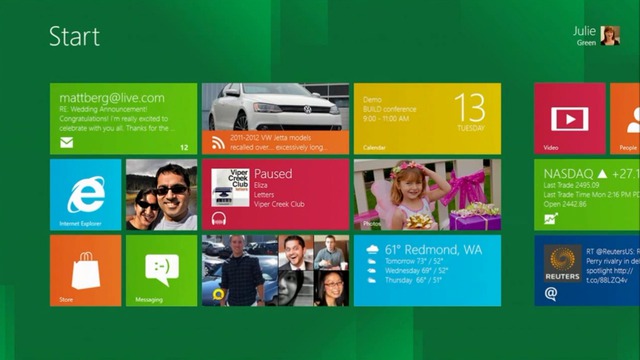
Task: Open the Video play tile
Action: 570,118
